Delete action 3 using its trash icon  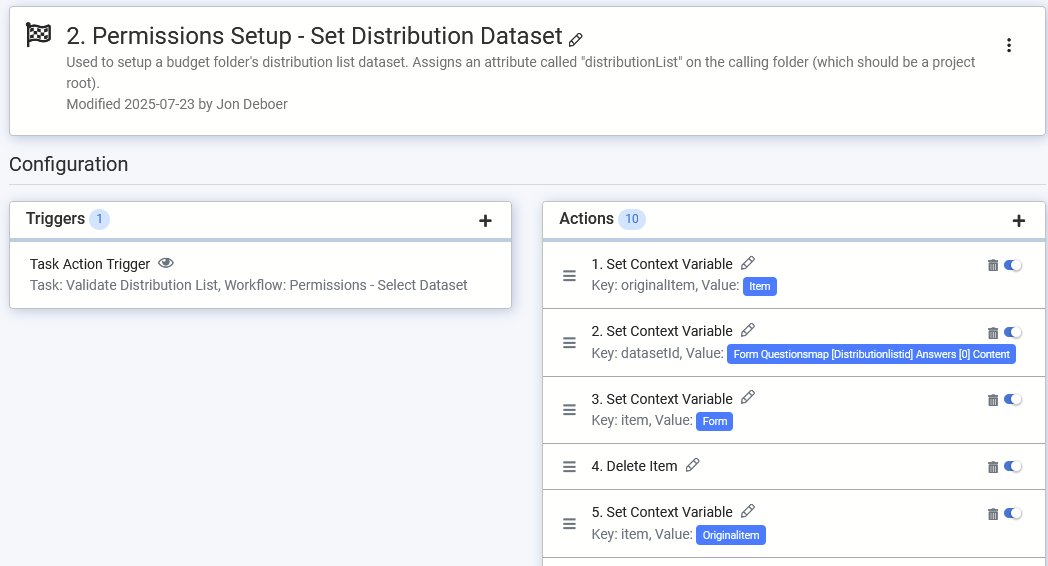pyautogui.click(x=993, y=400)
